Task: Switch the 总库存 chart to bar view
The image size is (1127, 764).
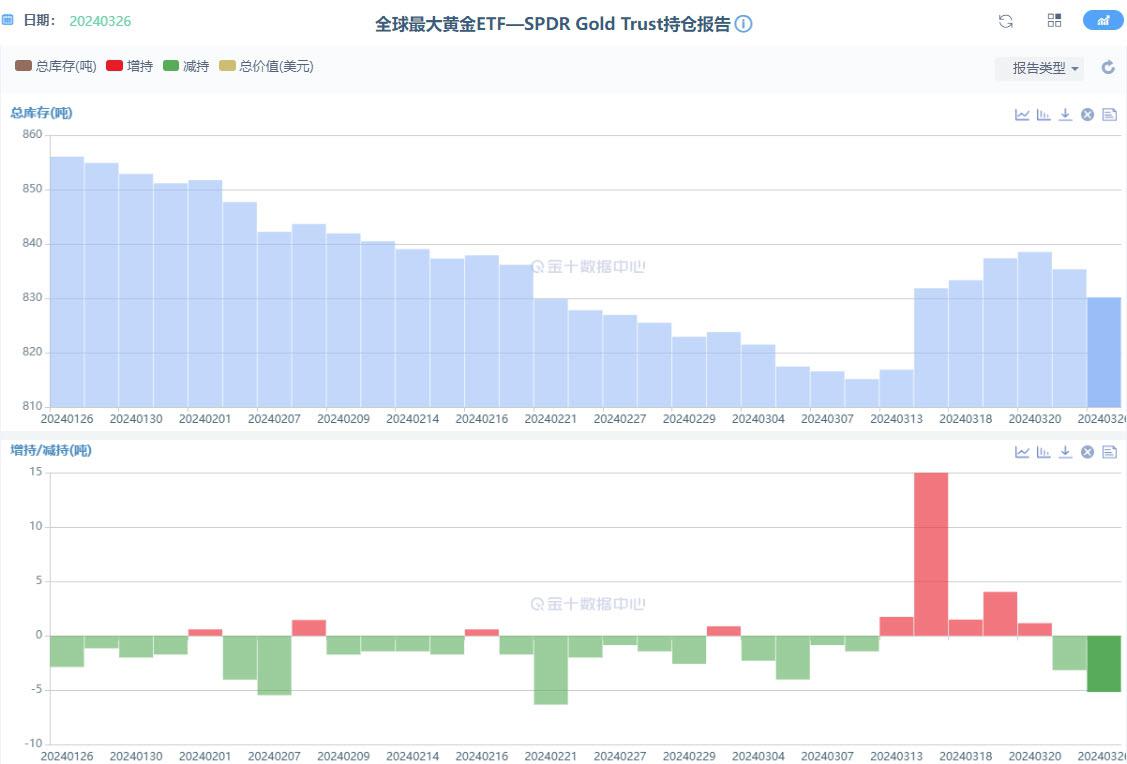Action: point(1044,114)
